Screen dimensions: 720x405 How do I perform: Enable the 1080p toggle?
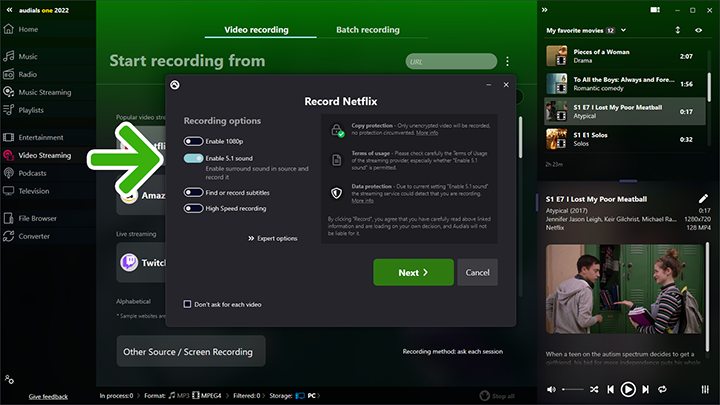tap(193, 141)
